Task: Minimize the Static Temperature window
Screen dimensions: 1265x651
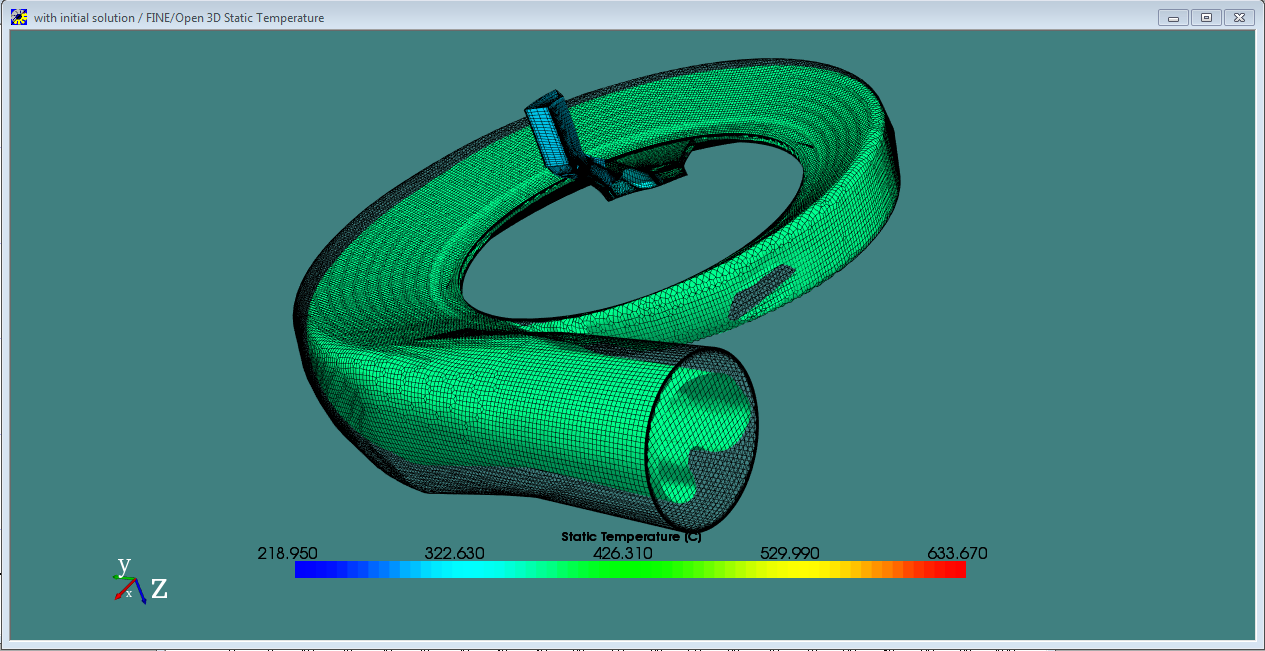Action: [x=1173, y=17]
